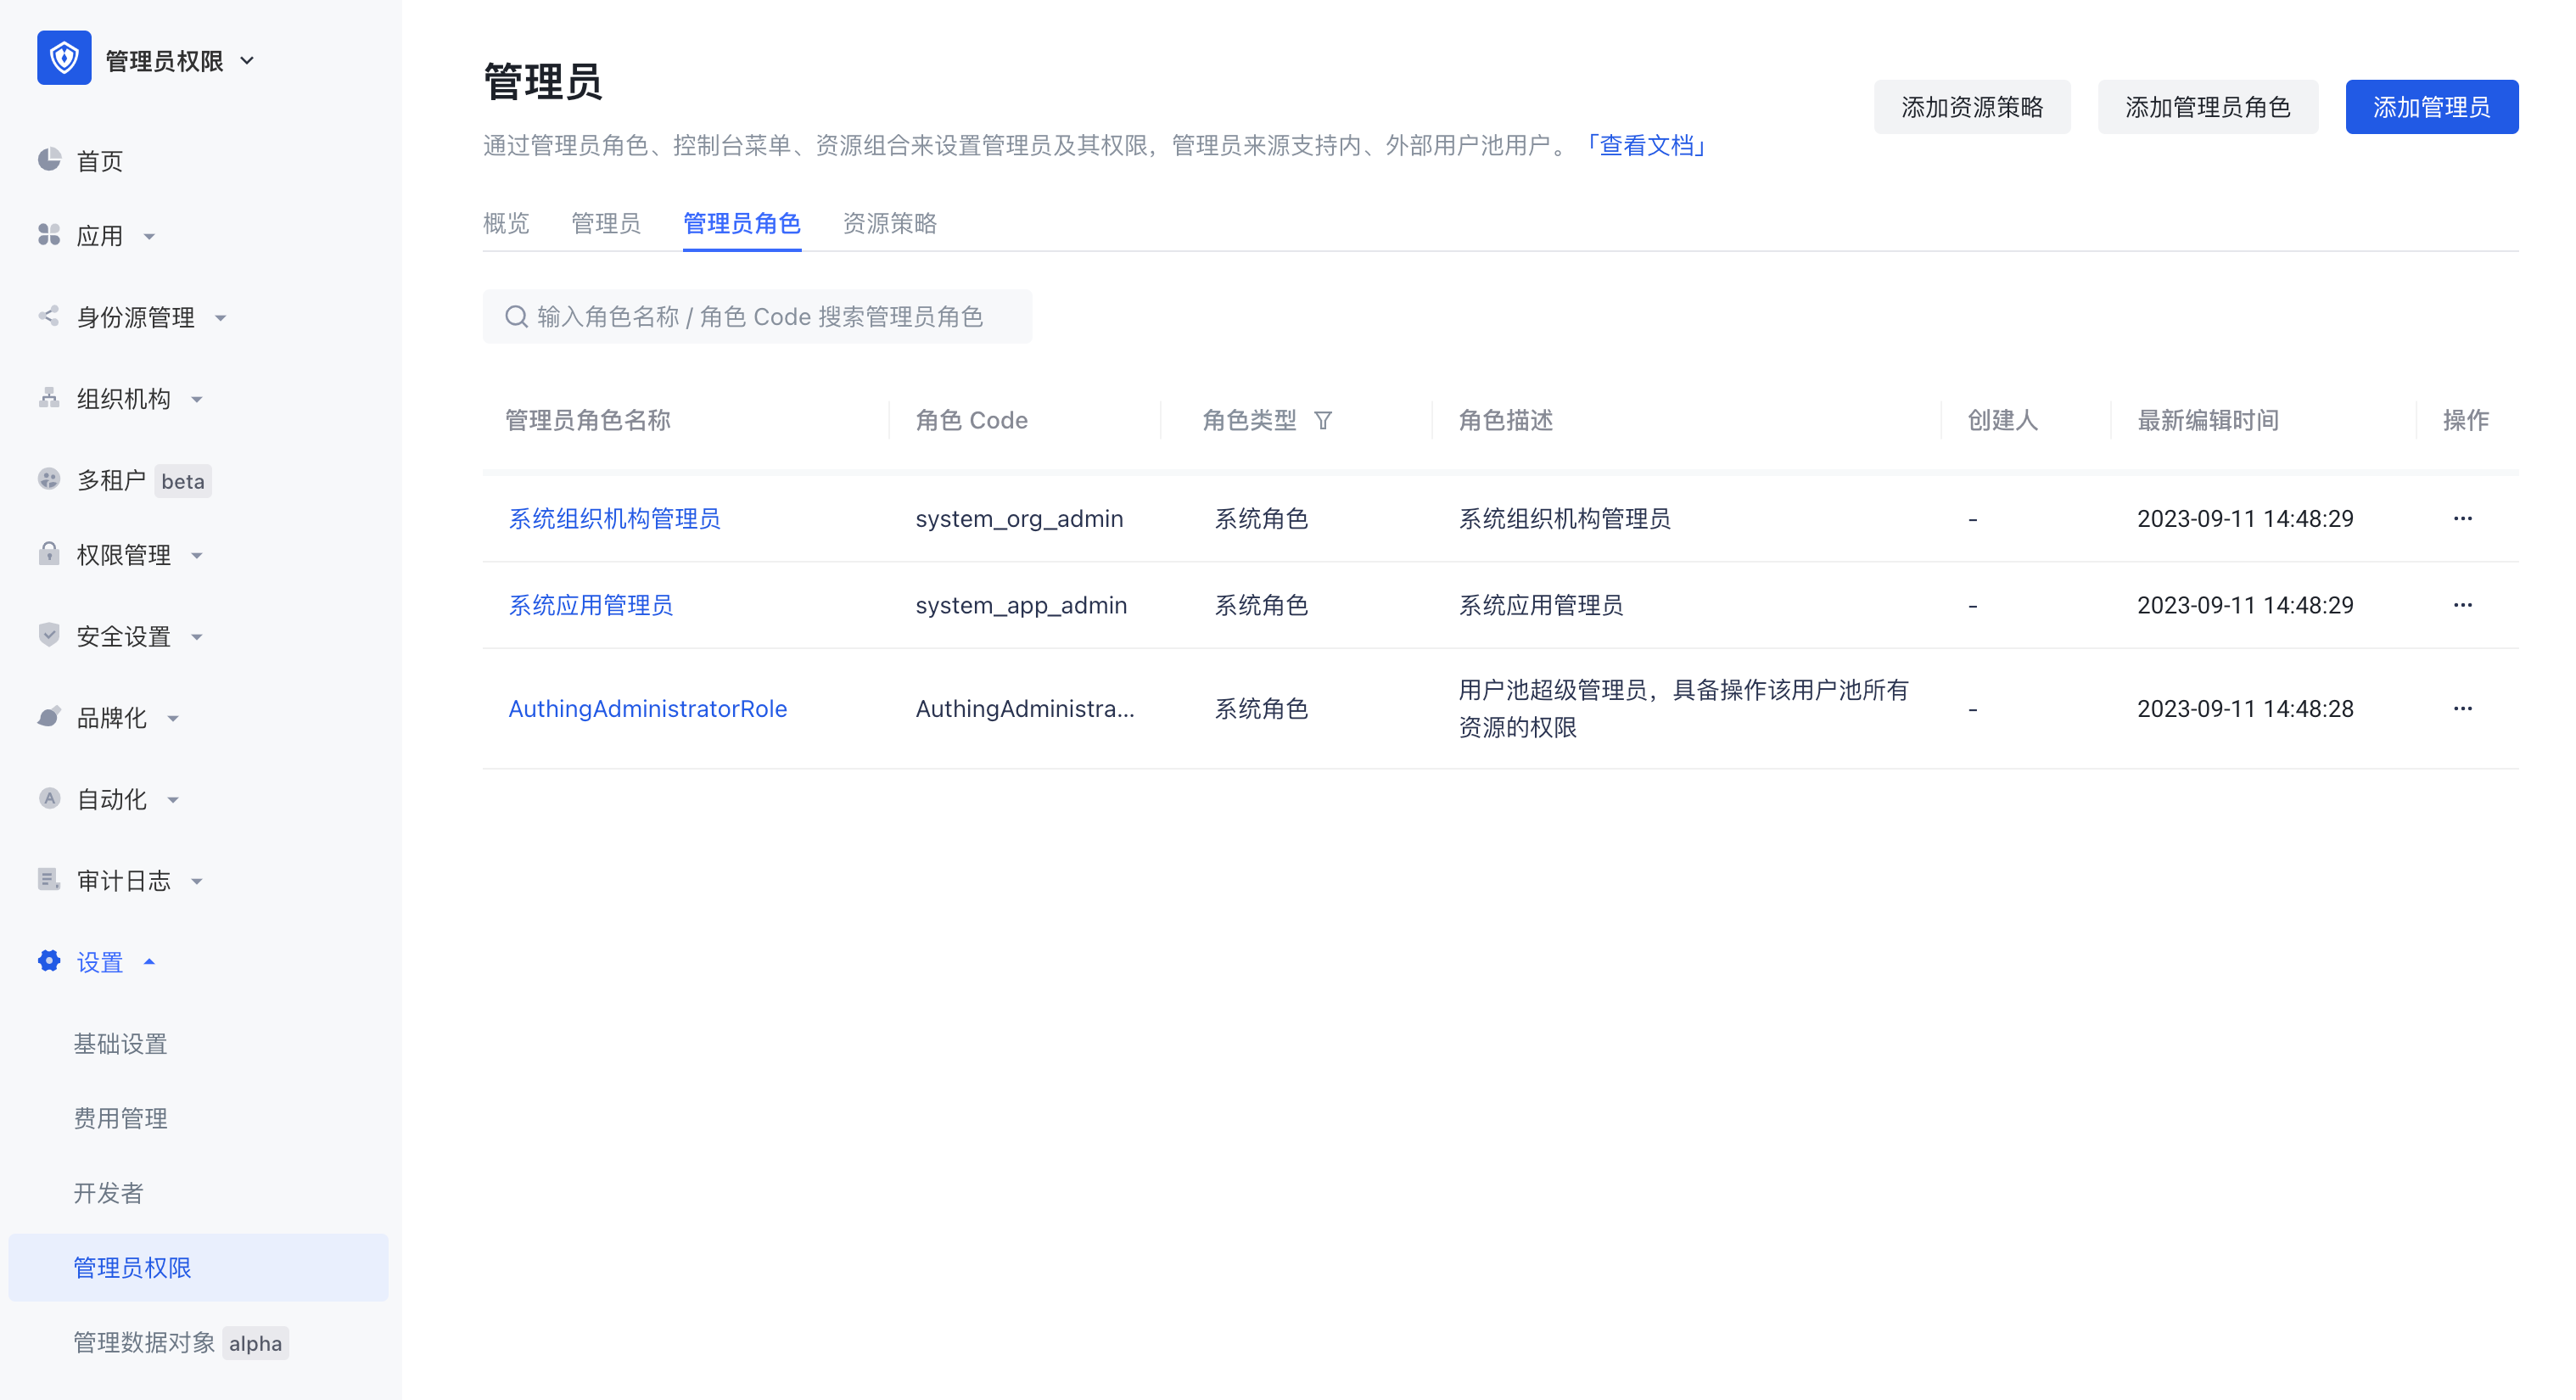
Task: Open actions menu for system_org_admin row
Action: [x=2462, y=518]
